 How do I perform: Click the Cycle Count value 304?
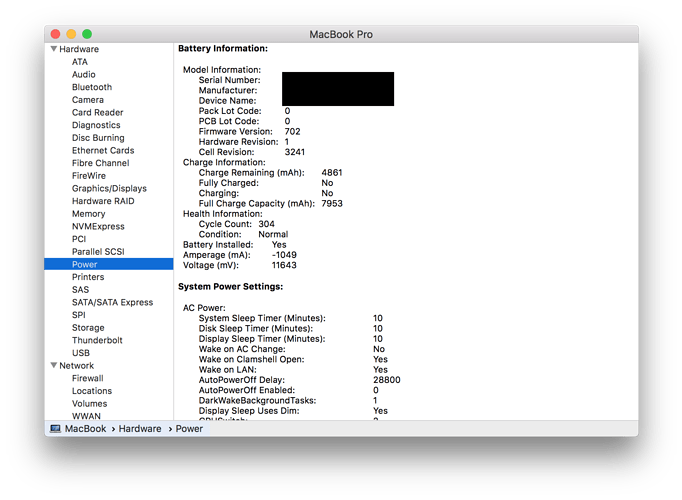coord(266,224)
